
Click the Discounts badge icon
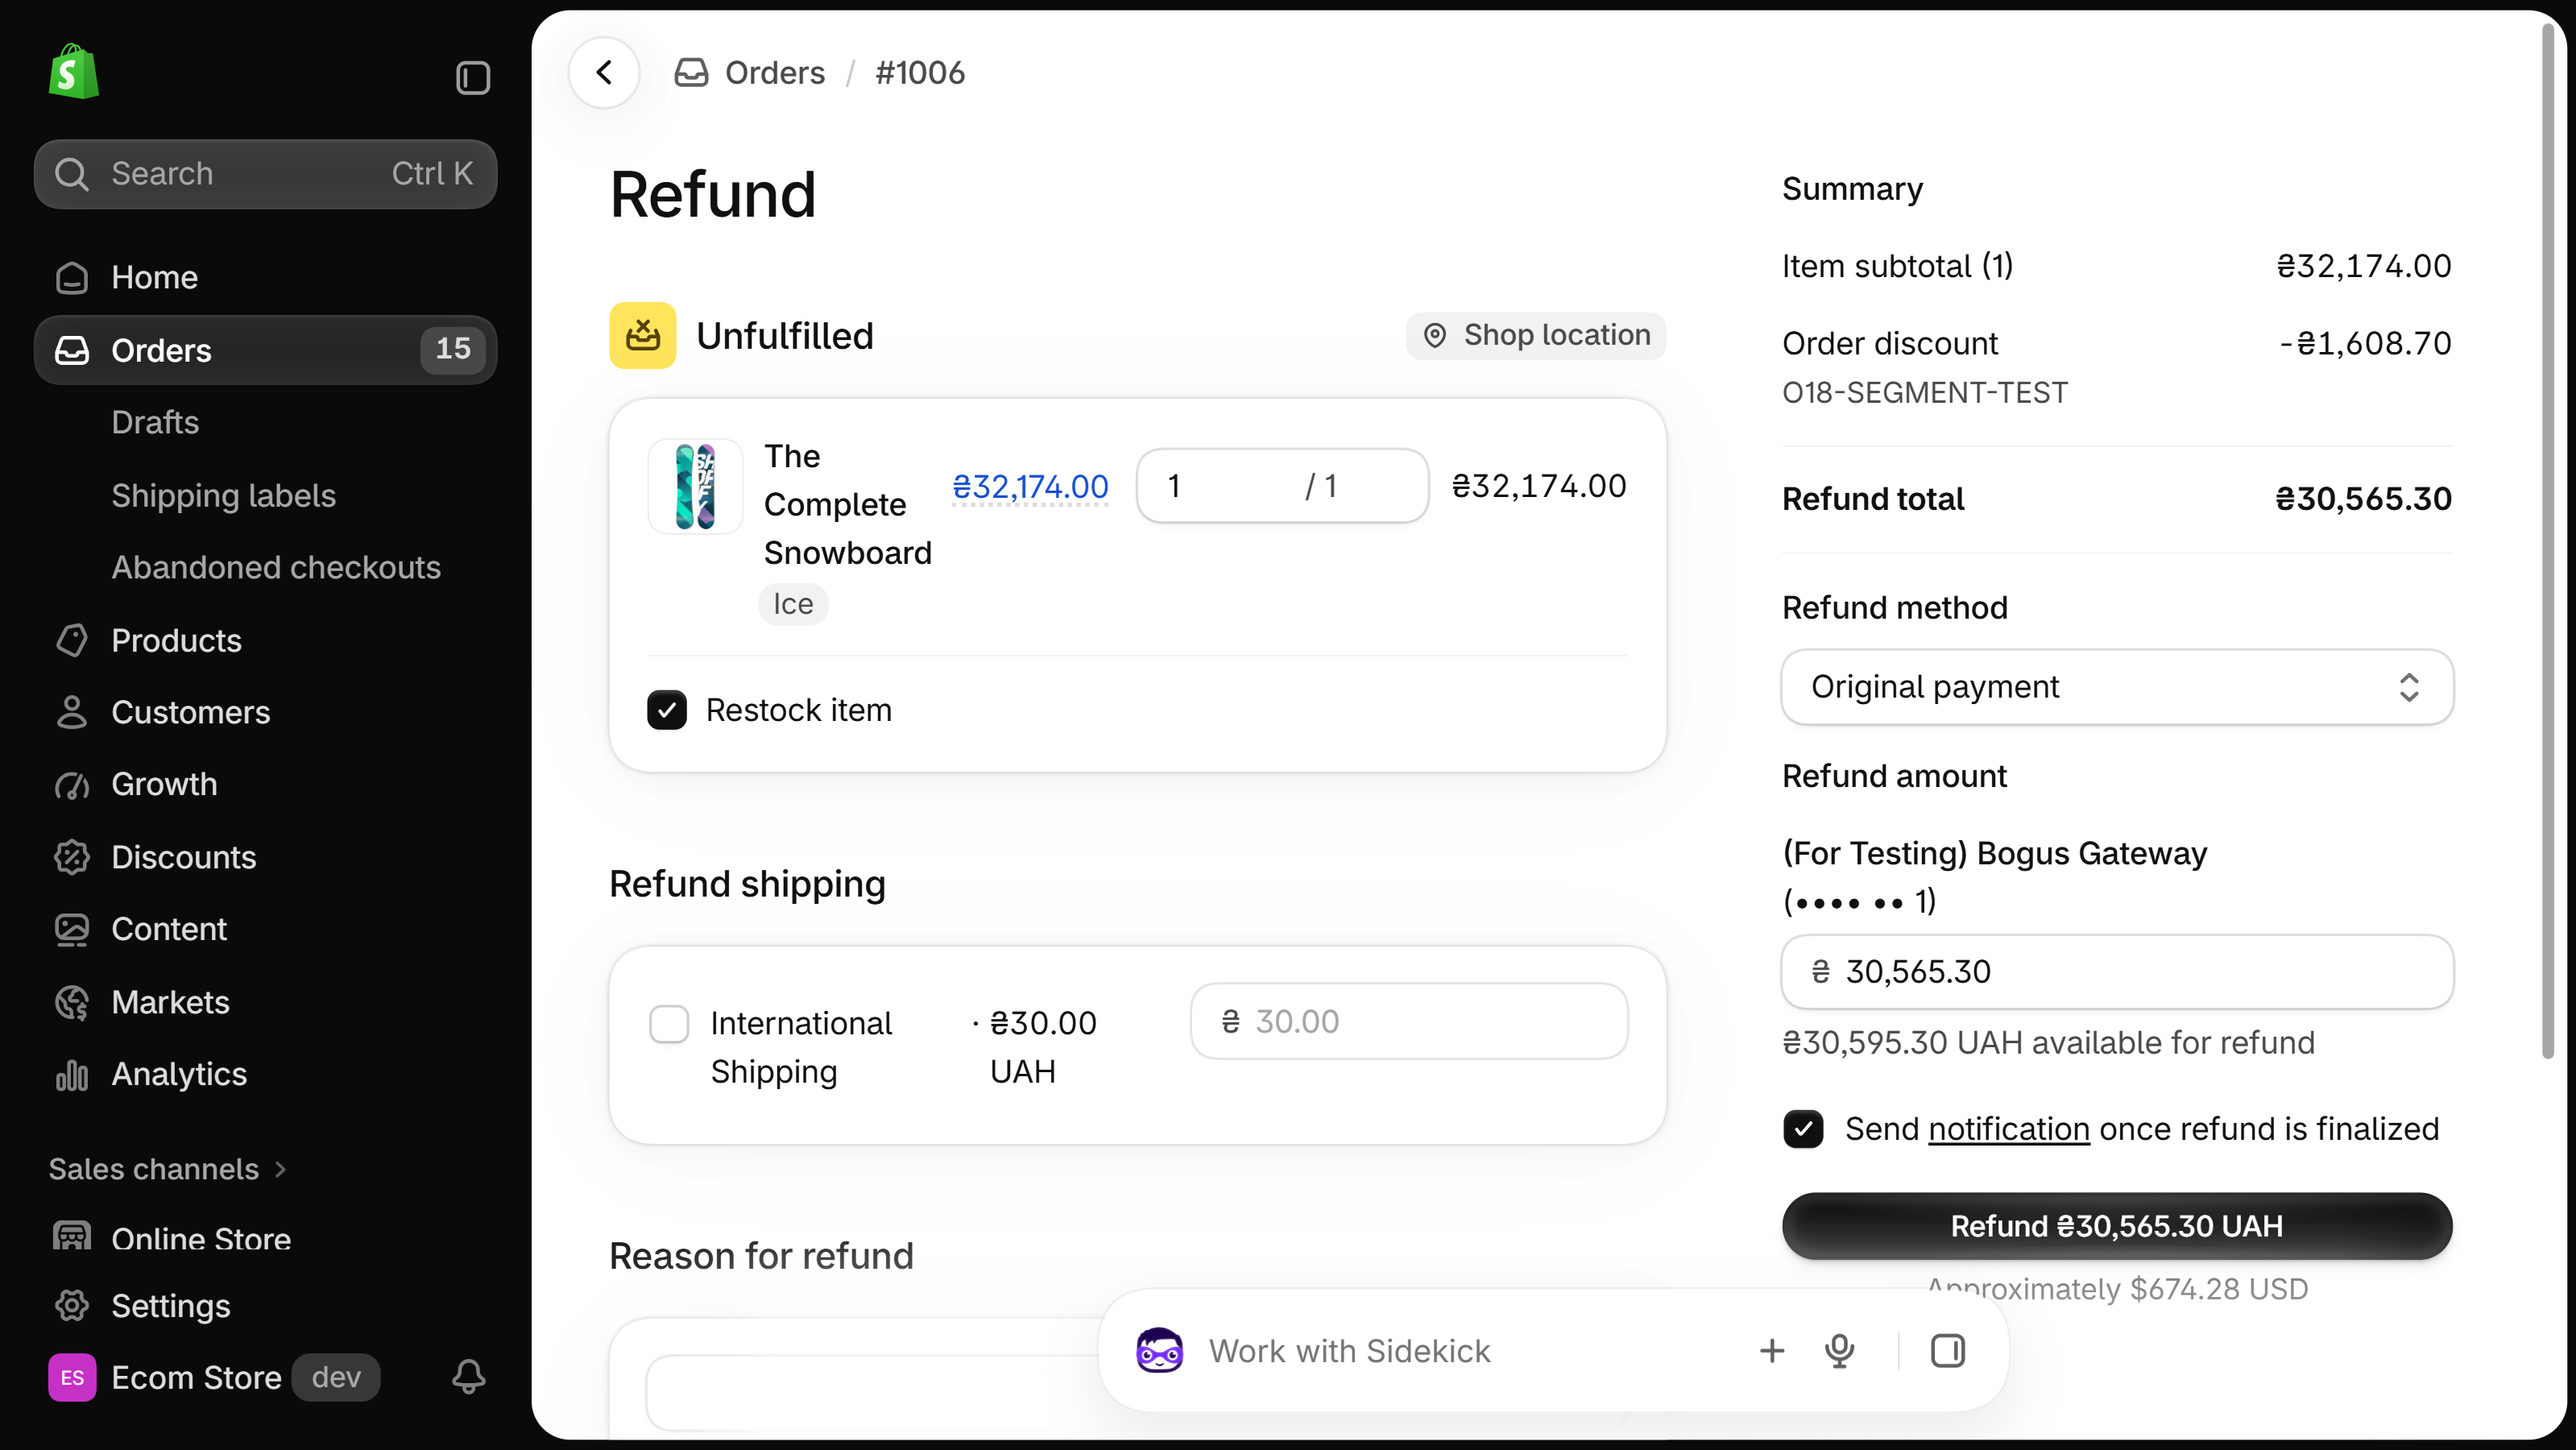coord(72,857)
